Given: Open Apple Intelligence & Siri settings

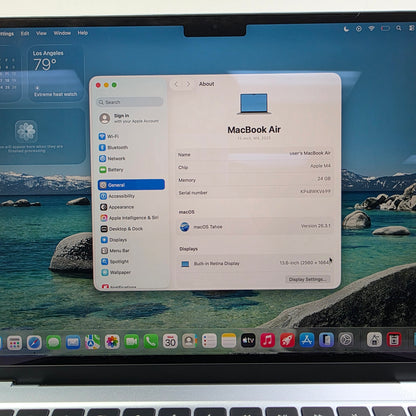Looking at the screenshot, I should [129, 218].
